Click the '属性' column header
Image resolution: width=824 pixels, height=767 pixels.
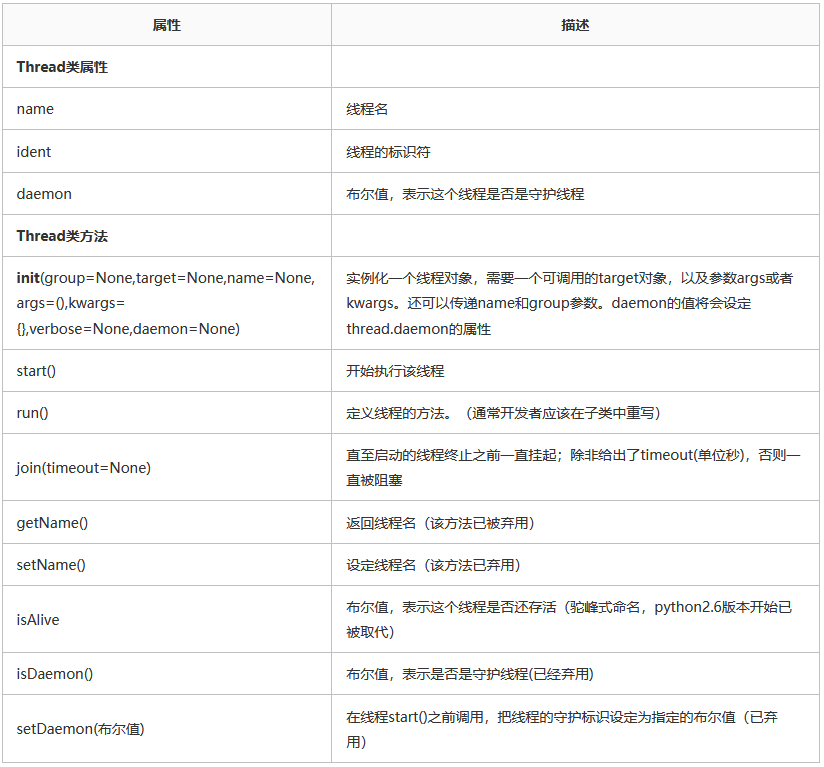[167, 25]
